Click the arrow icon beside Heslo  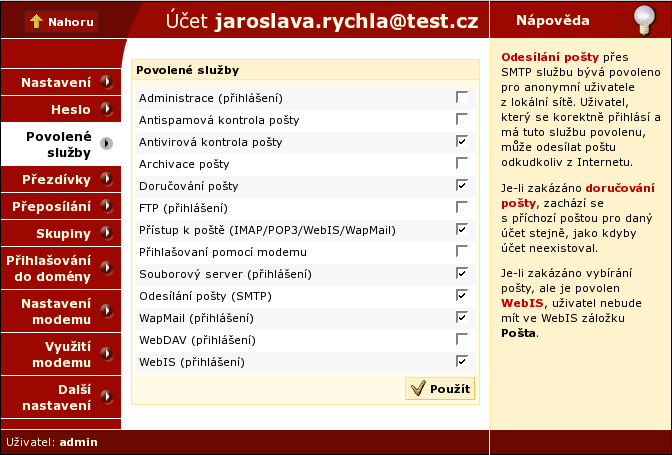click(106, 109)
